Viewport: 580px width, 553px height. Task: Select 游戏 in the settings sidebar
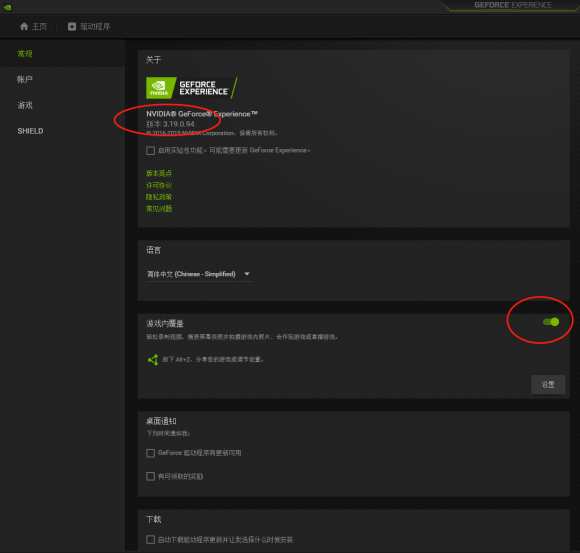25,105
